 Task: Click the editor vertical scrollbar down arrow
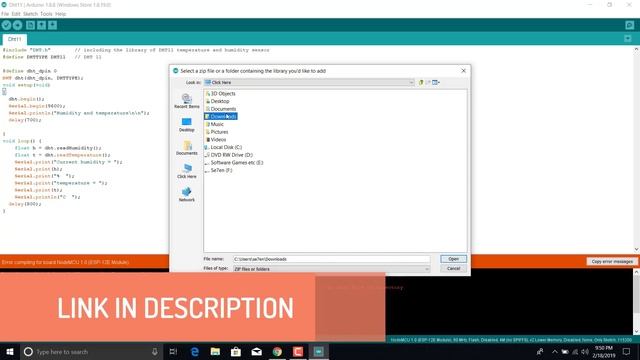pyautogui.click(x=637, y=249)
